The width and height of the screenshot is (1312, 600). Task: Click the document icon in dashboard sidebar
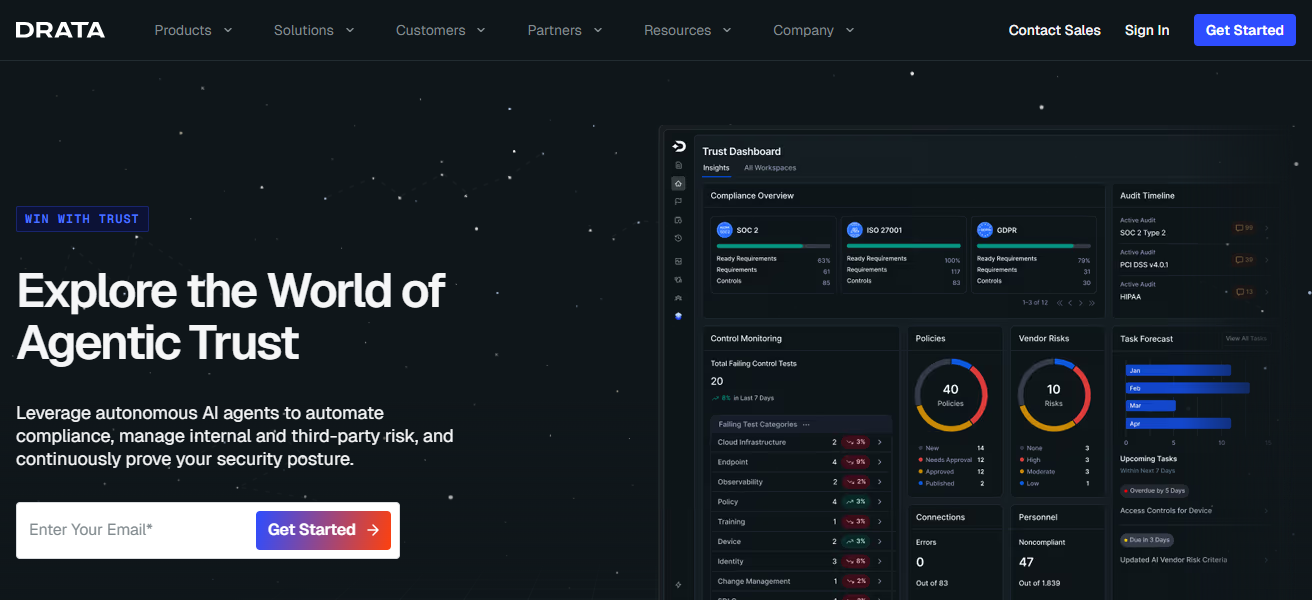pos(678,165)
